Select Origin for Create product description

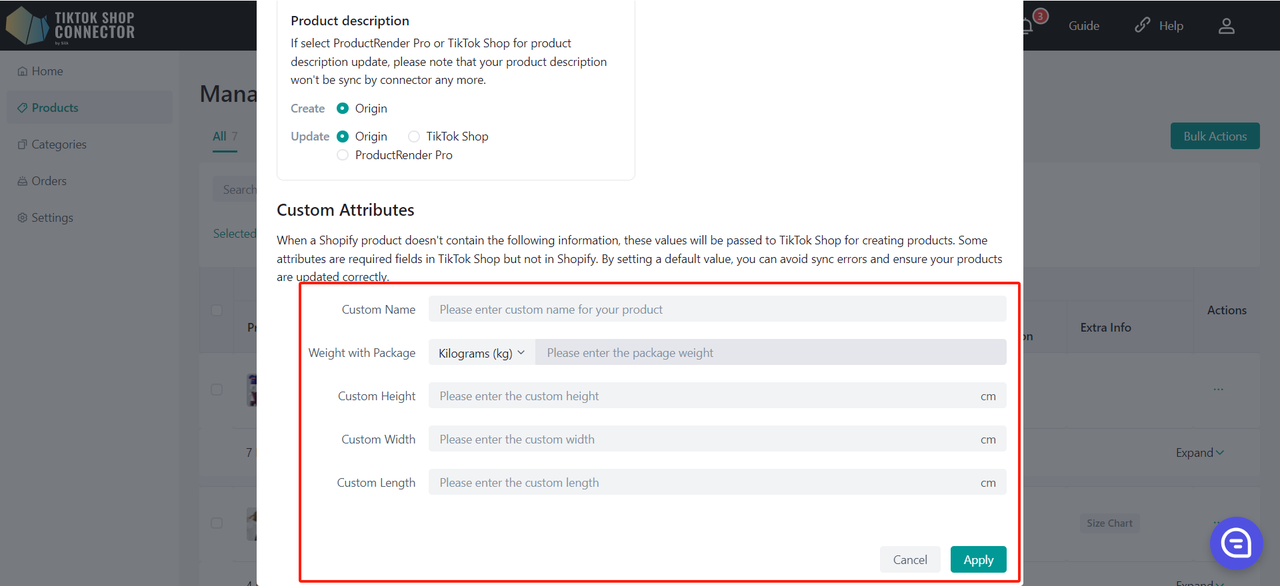click(x=343, y=108)
